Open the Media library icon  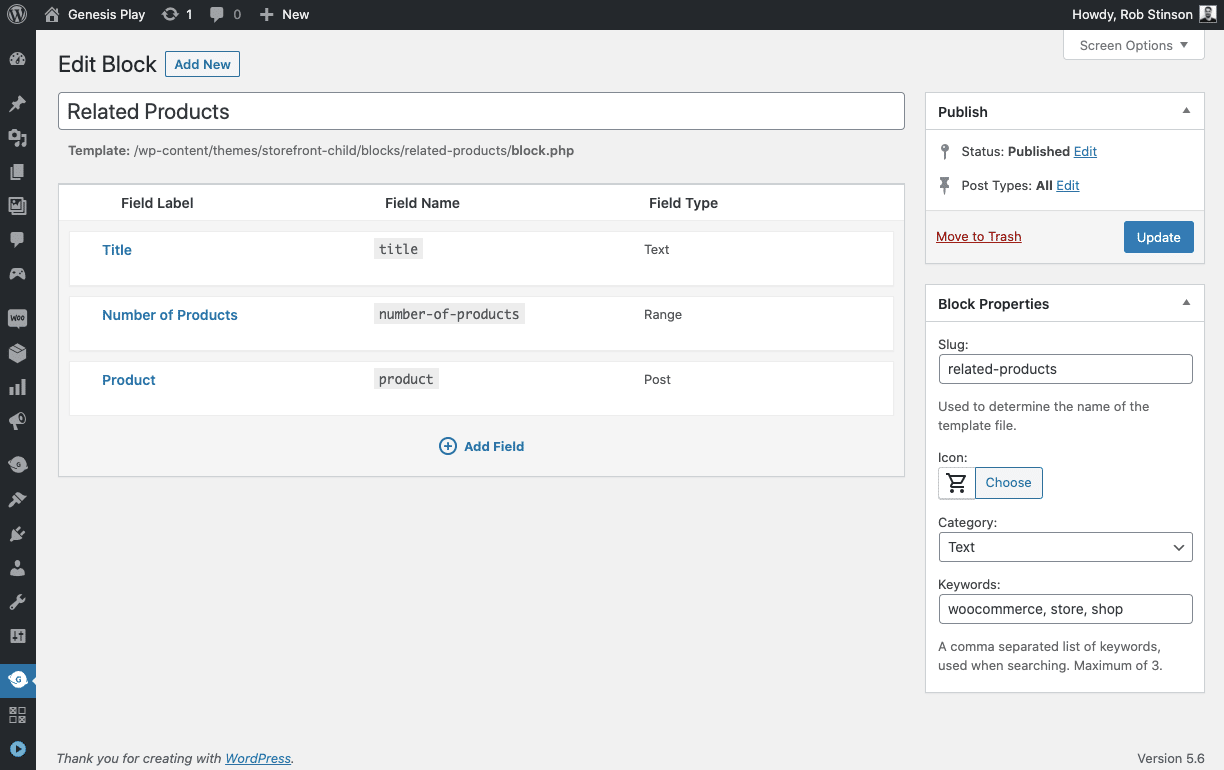(x=17, y=205)
